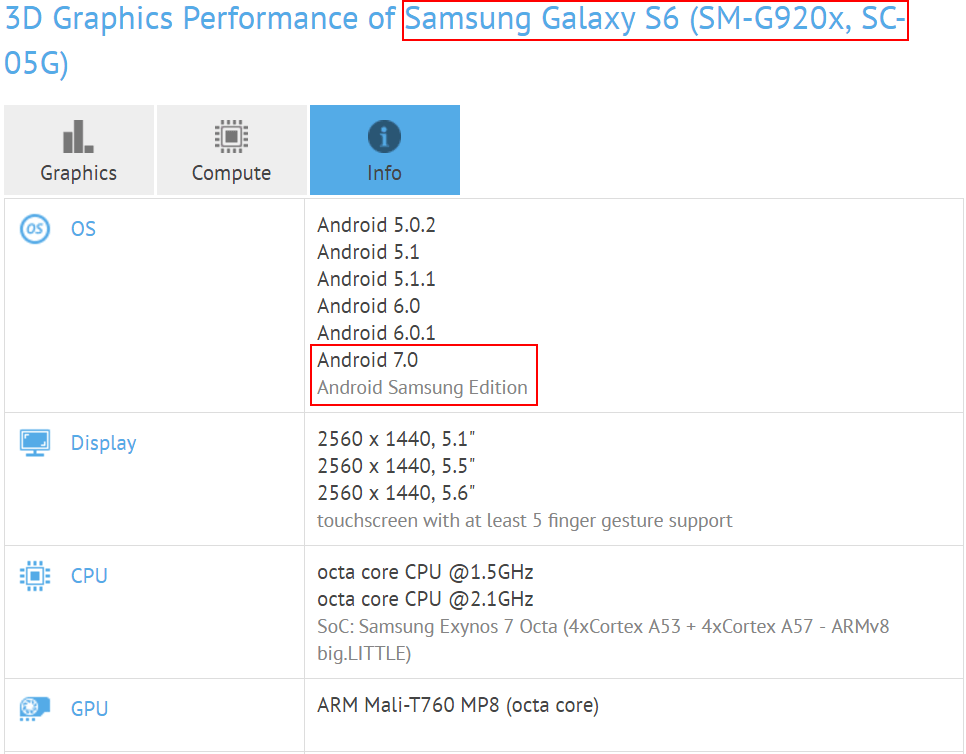Image resolution: width=966 pixels, height=754 pixels.
Task: Click the circled 'i' Info icon
Action: (x=384, y=136)
